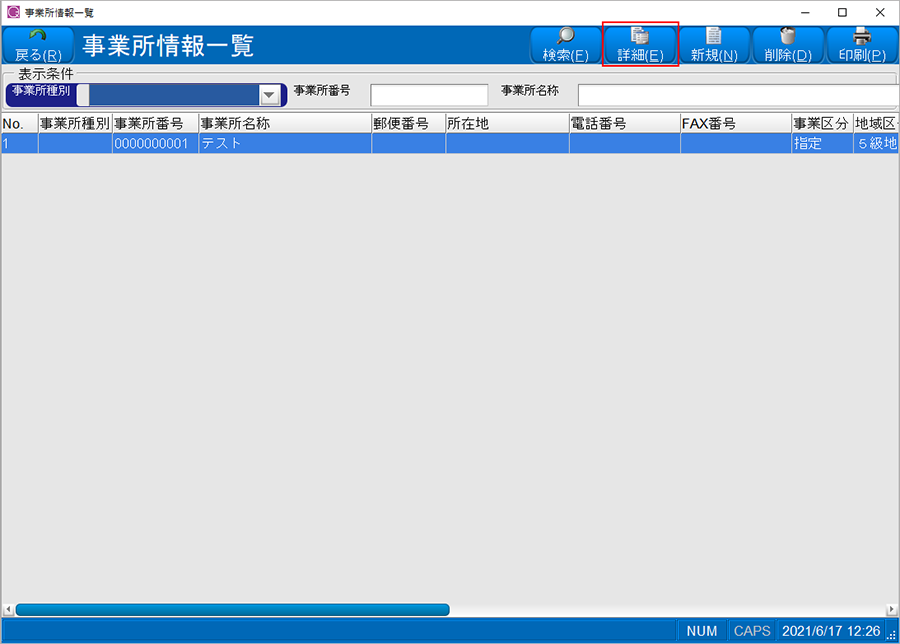Viewport: 900px width, 644px height.
Task: Click the 事業所名称 column header
Action: [x=284, y=124]
